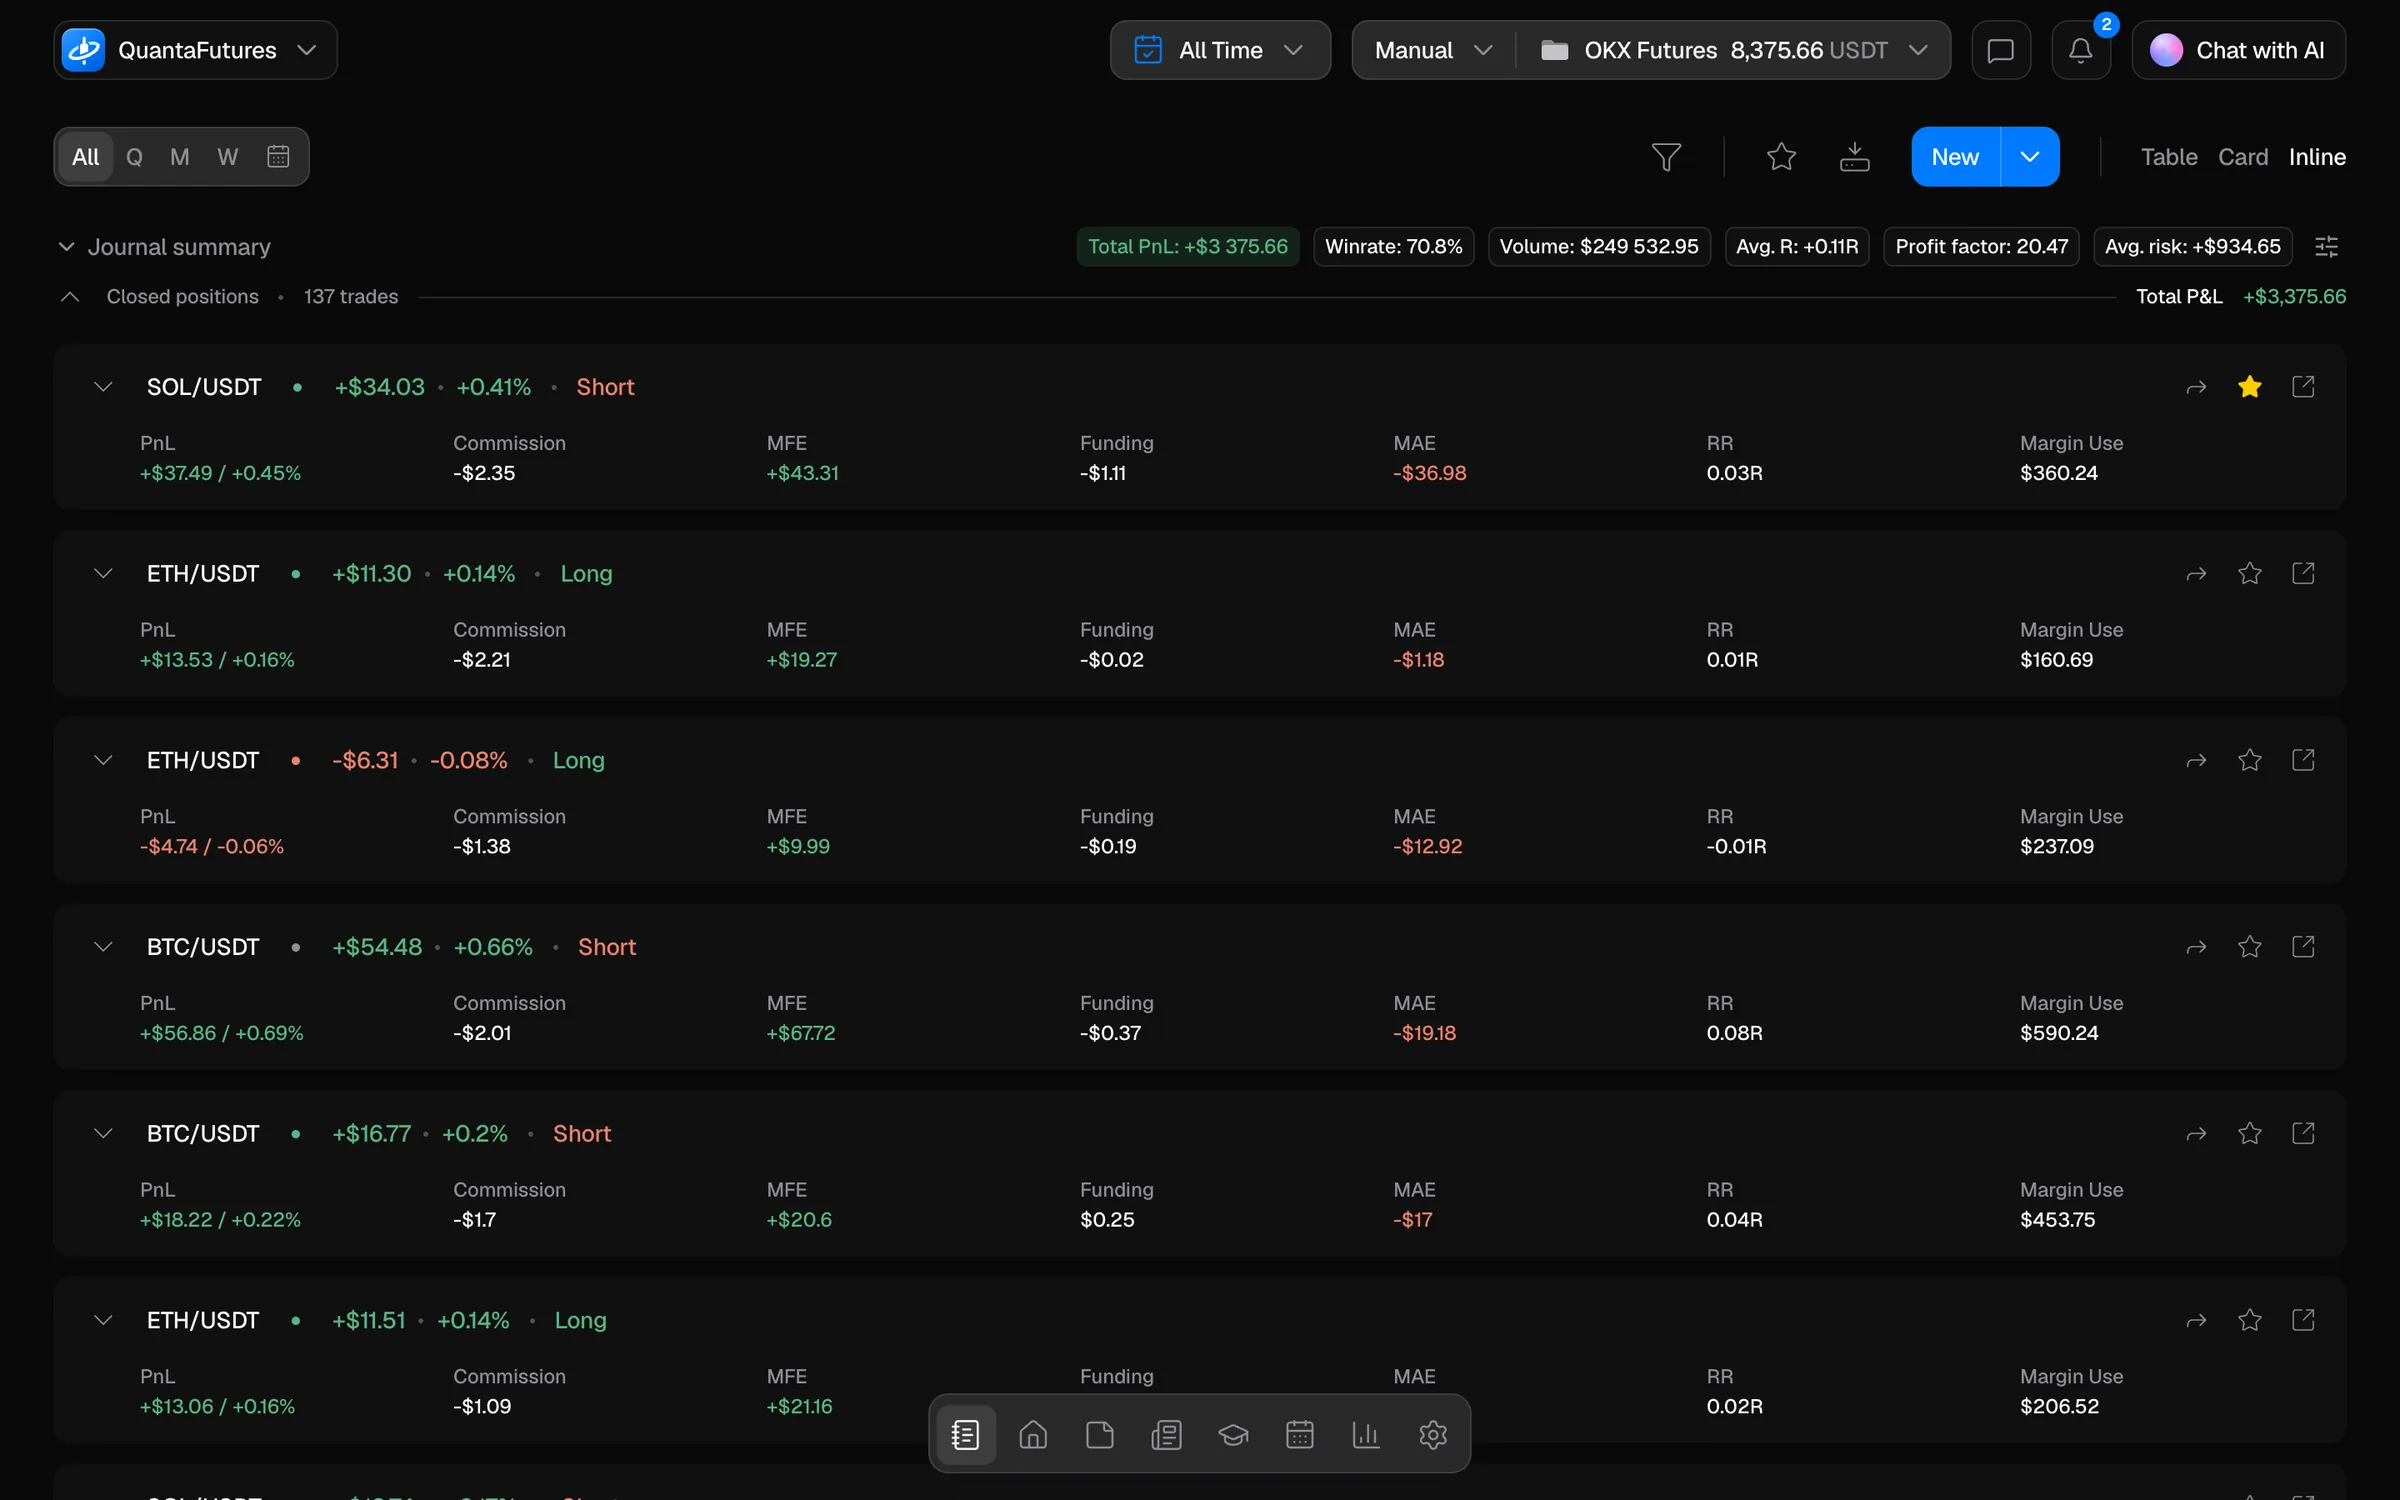This screenshot has height=1500, width=2400.
Task: Open the bar chart analytics icon in dock
Action: coord(1366,1435)
